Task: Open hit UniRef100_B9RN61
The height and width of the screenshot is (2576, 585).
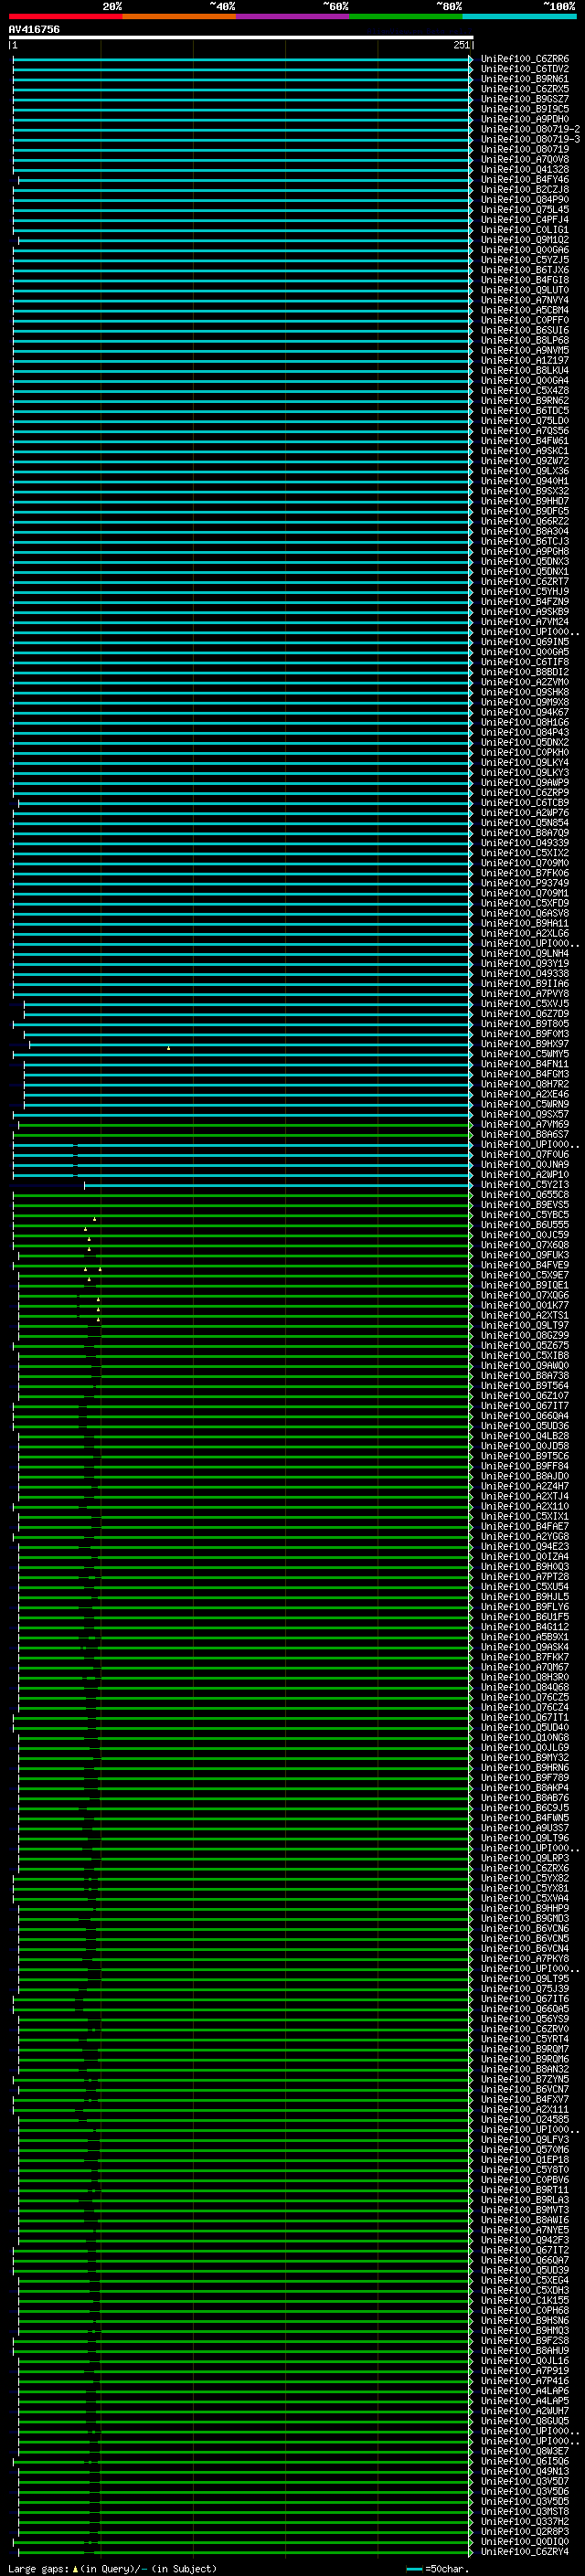Action: (x=525, y=79)
